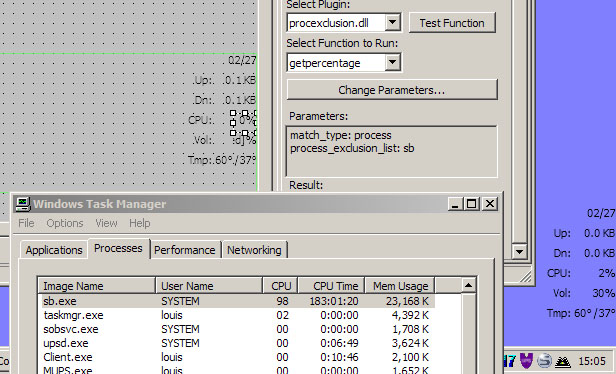
Task: Expand the Select Function to Run dropdown
Action: [392, 62]
